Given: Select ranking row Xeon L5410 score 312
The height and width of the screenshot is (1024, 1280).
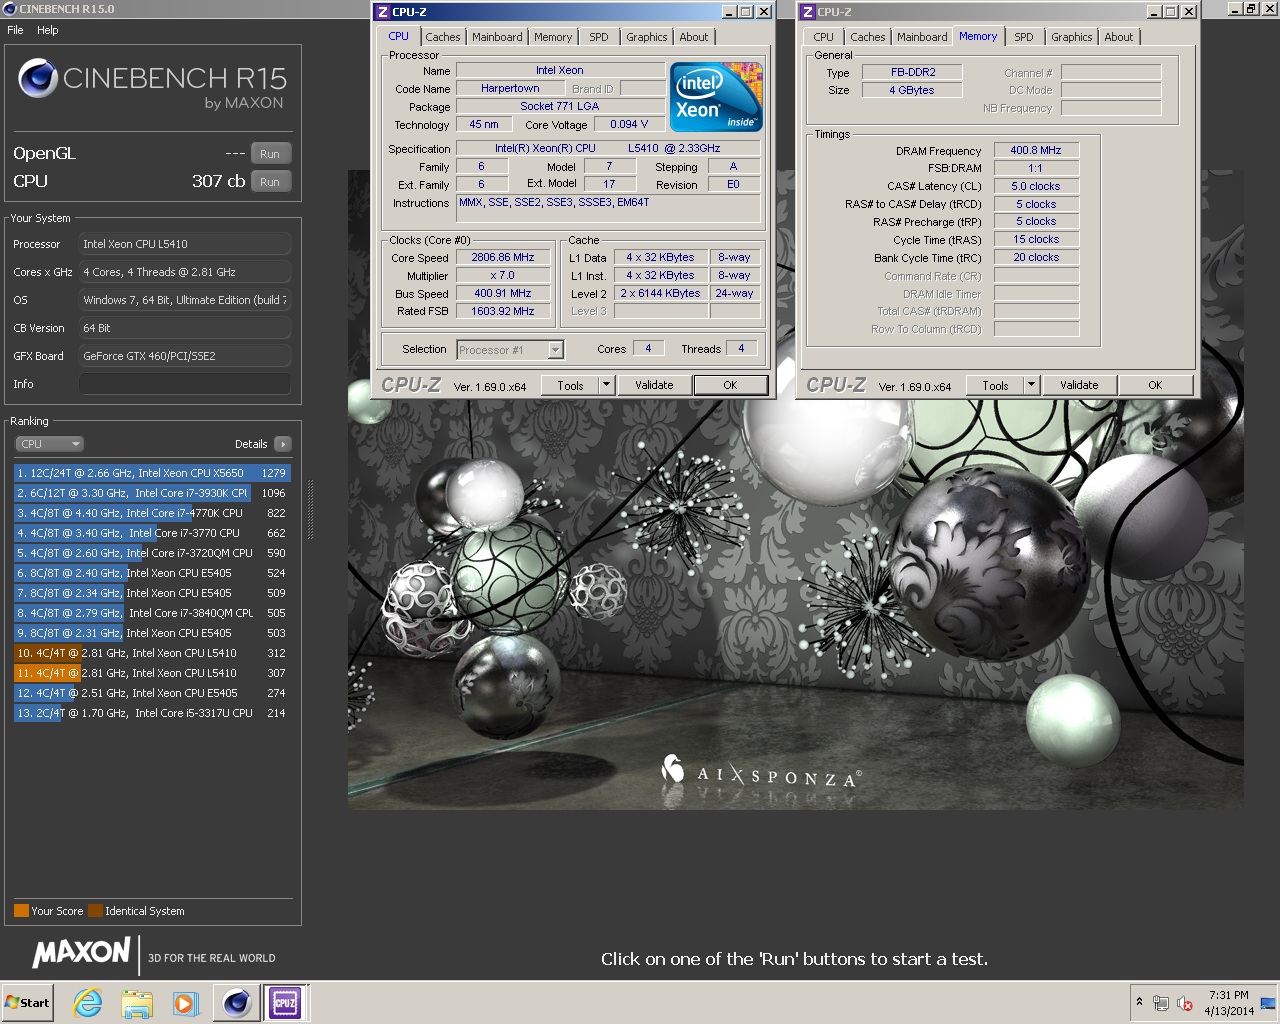Looking at the screenshot, I should pyautogui.click(x=152, y=653).
